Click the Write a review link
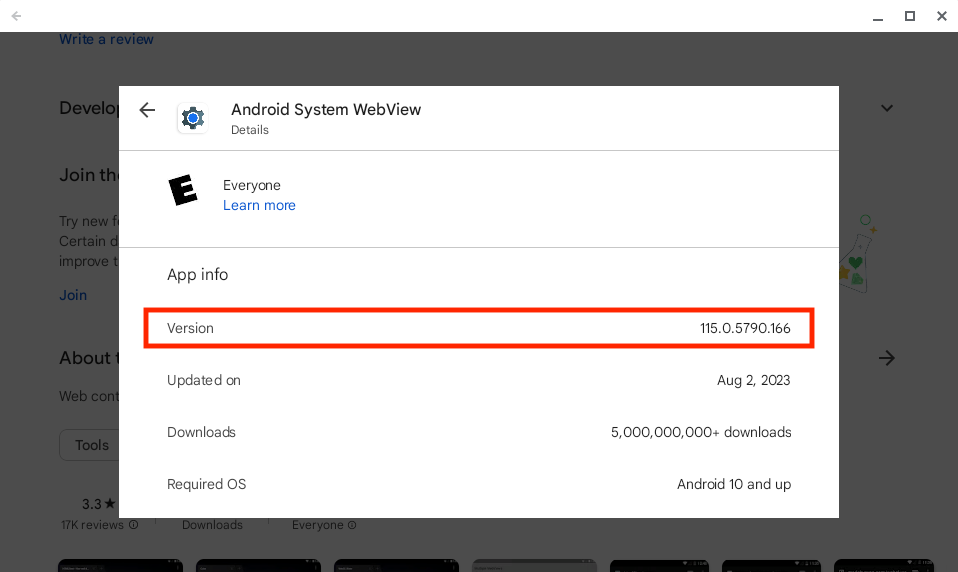This screenshot has width=958, height=572. [x=106, y=39]
